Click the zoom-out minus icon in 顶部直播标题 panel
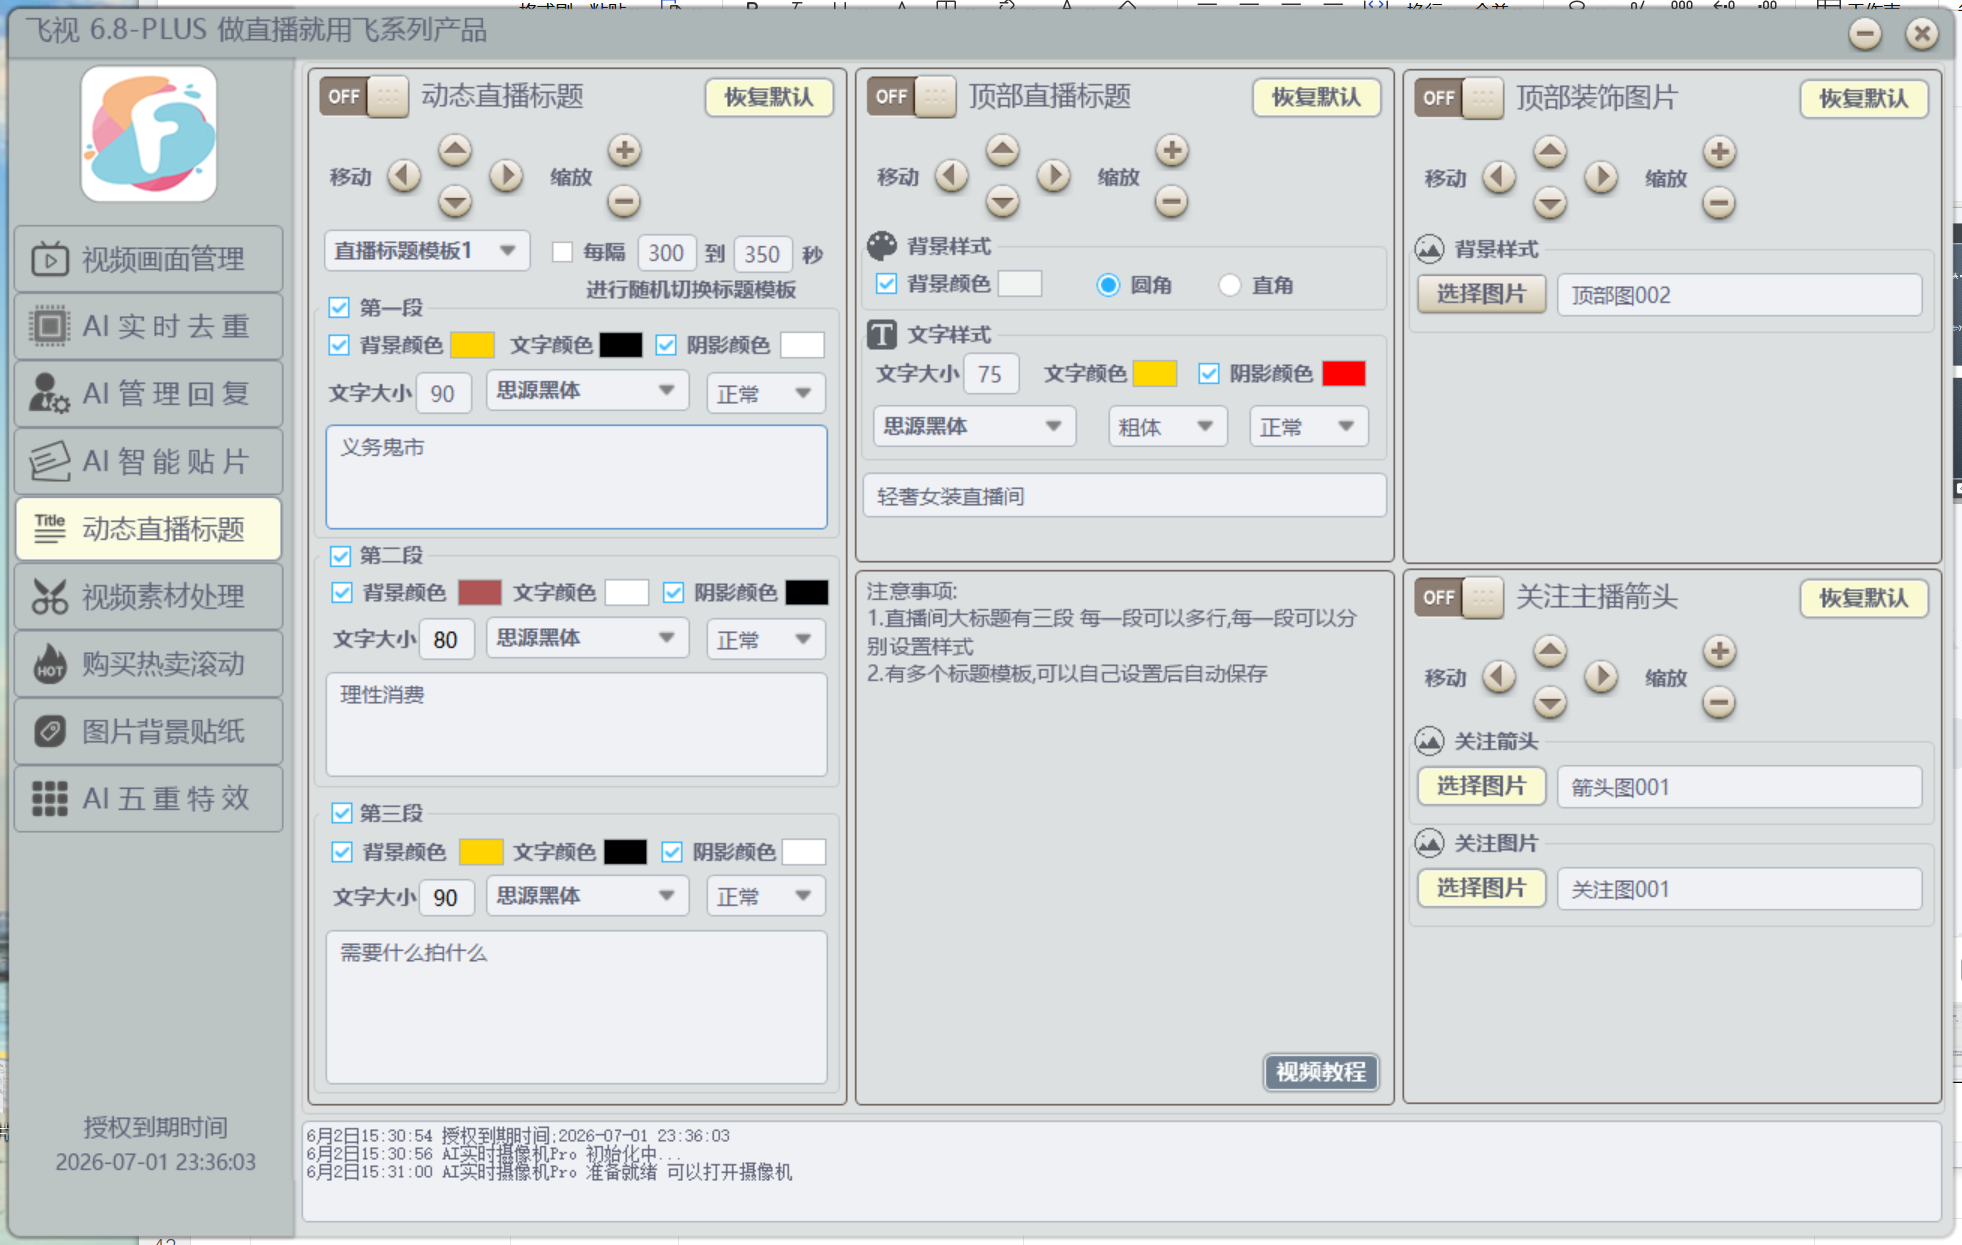Image resolution: width=1962 pixels, height=1245 pixels. [x=1171, y=201]
